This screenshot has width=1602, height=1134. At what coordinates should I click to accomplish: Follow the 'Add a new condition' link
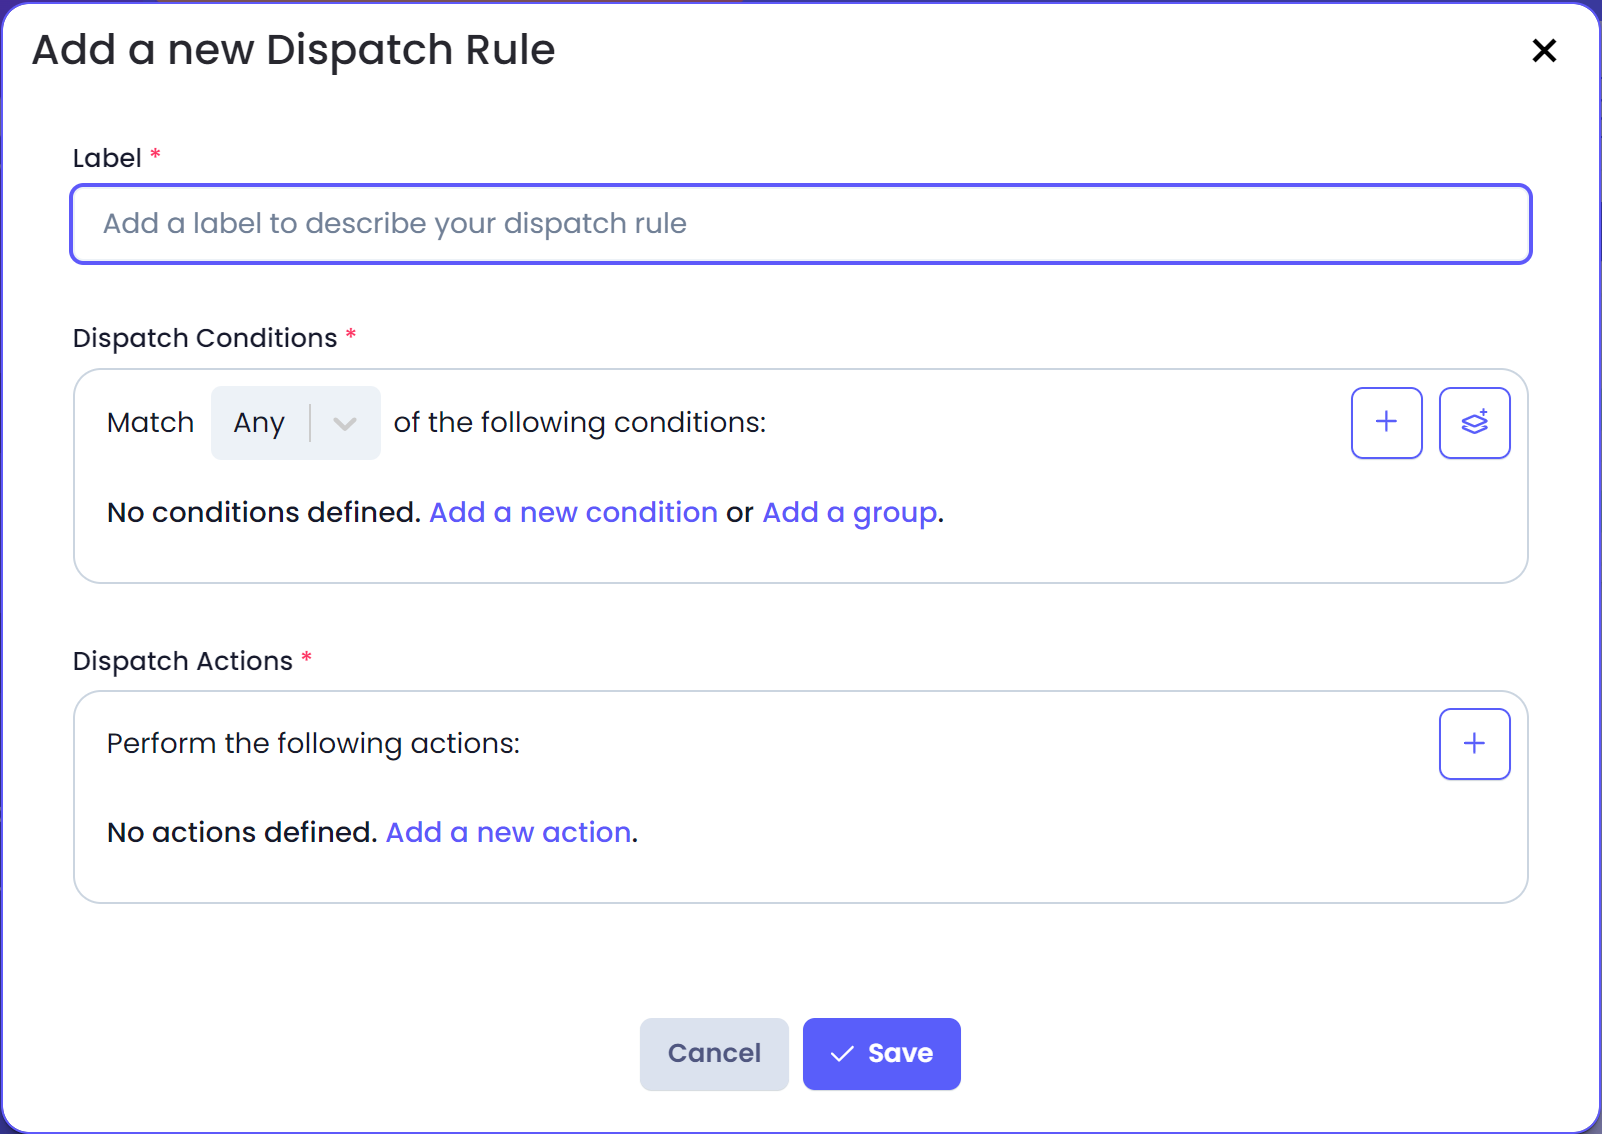point(573,512)
